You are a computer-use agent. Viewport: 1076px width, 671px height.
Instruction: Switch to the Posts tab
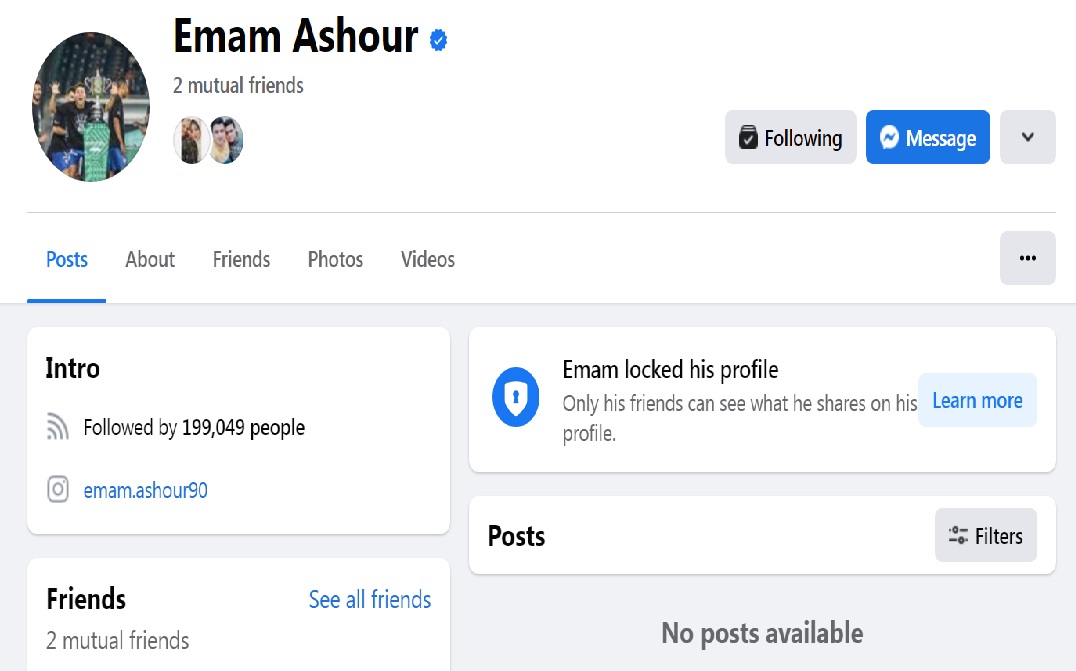(x=67, y=260)
